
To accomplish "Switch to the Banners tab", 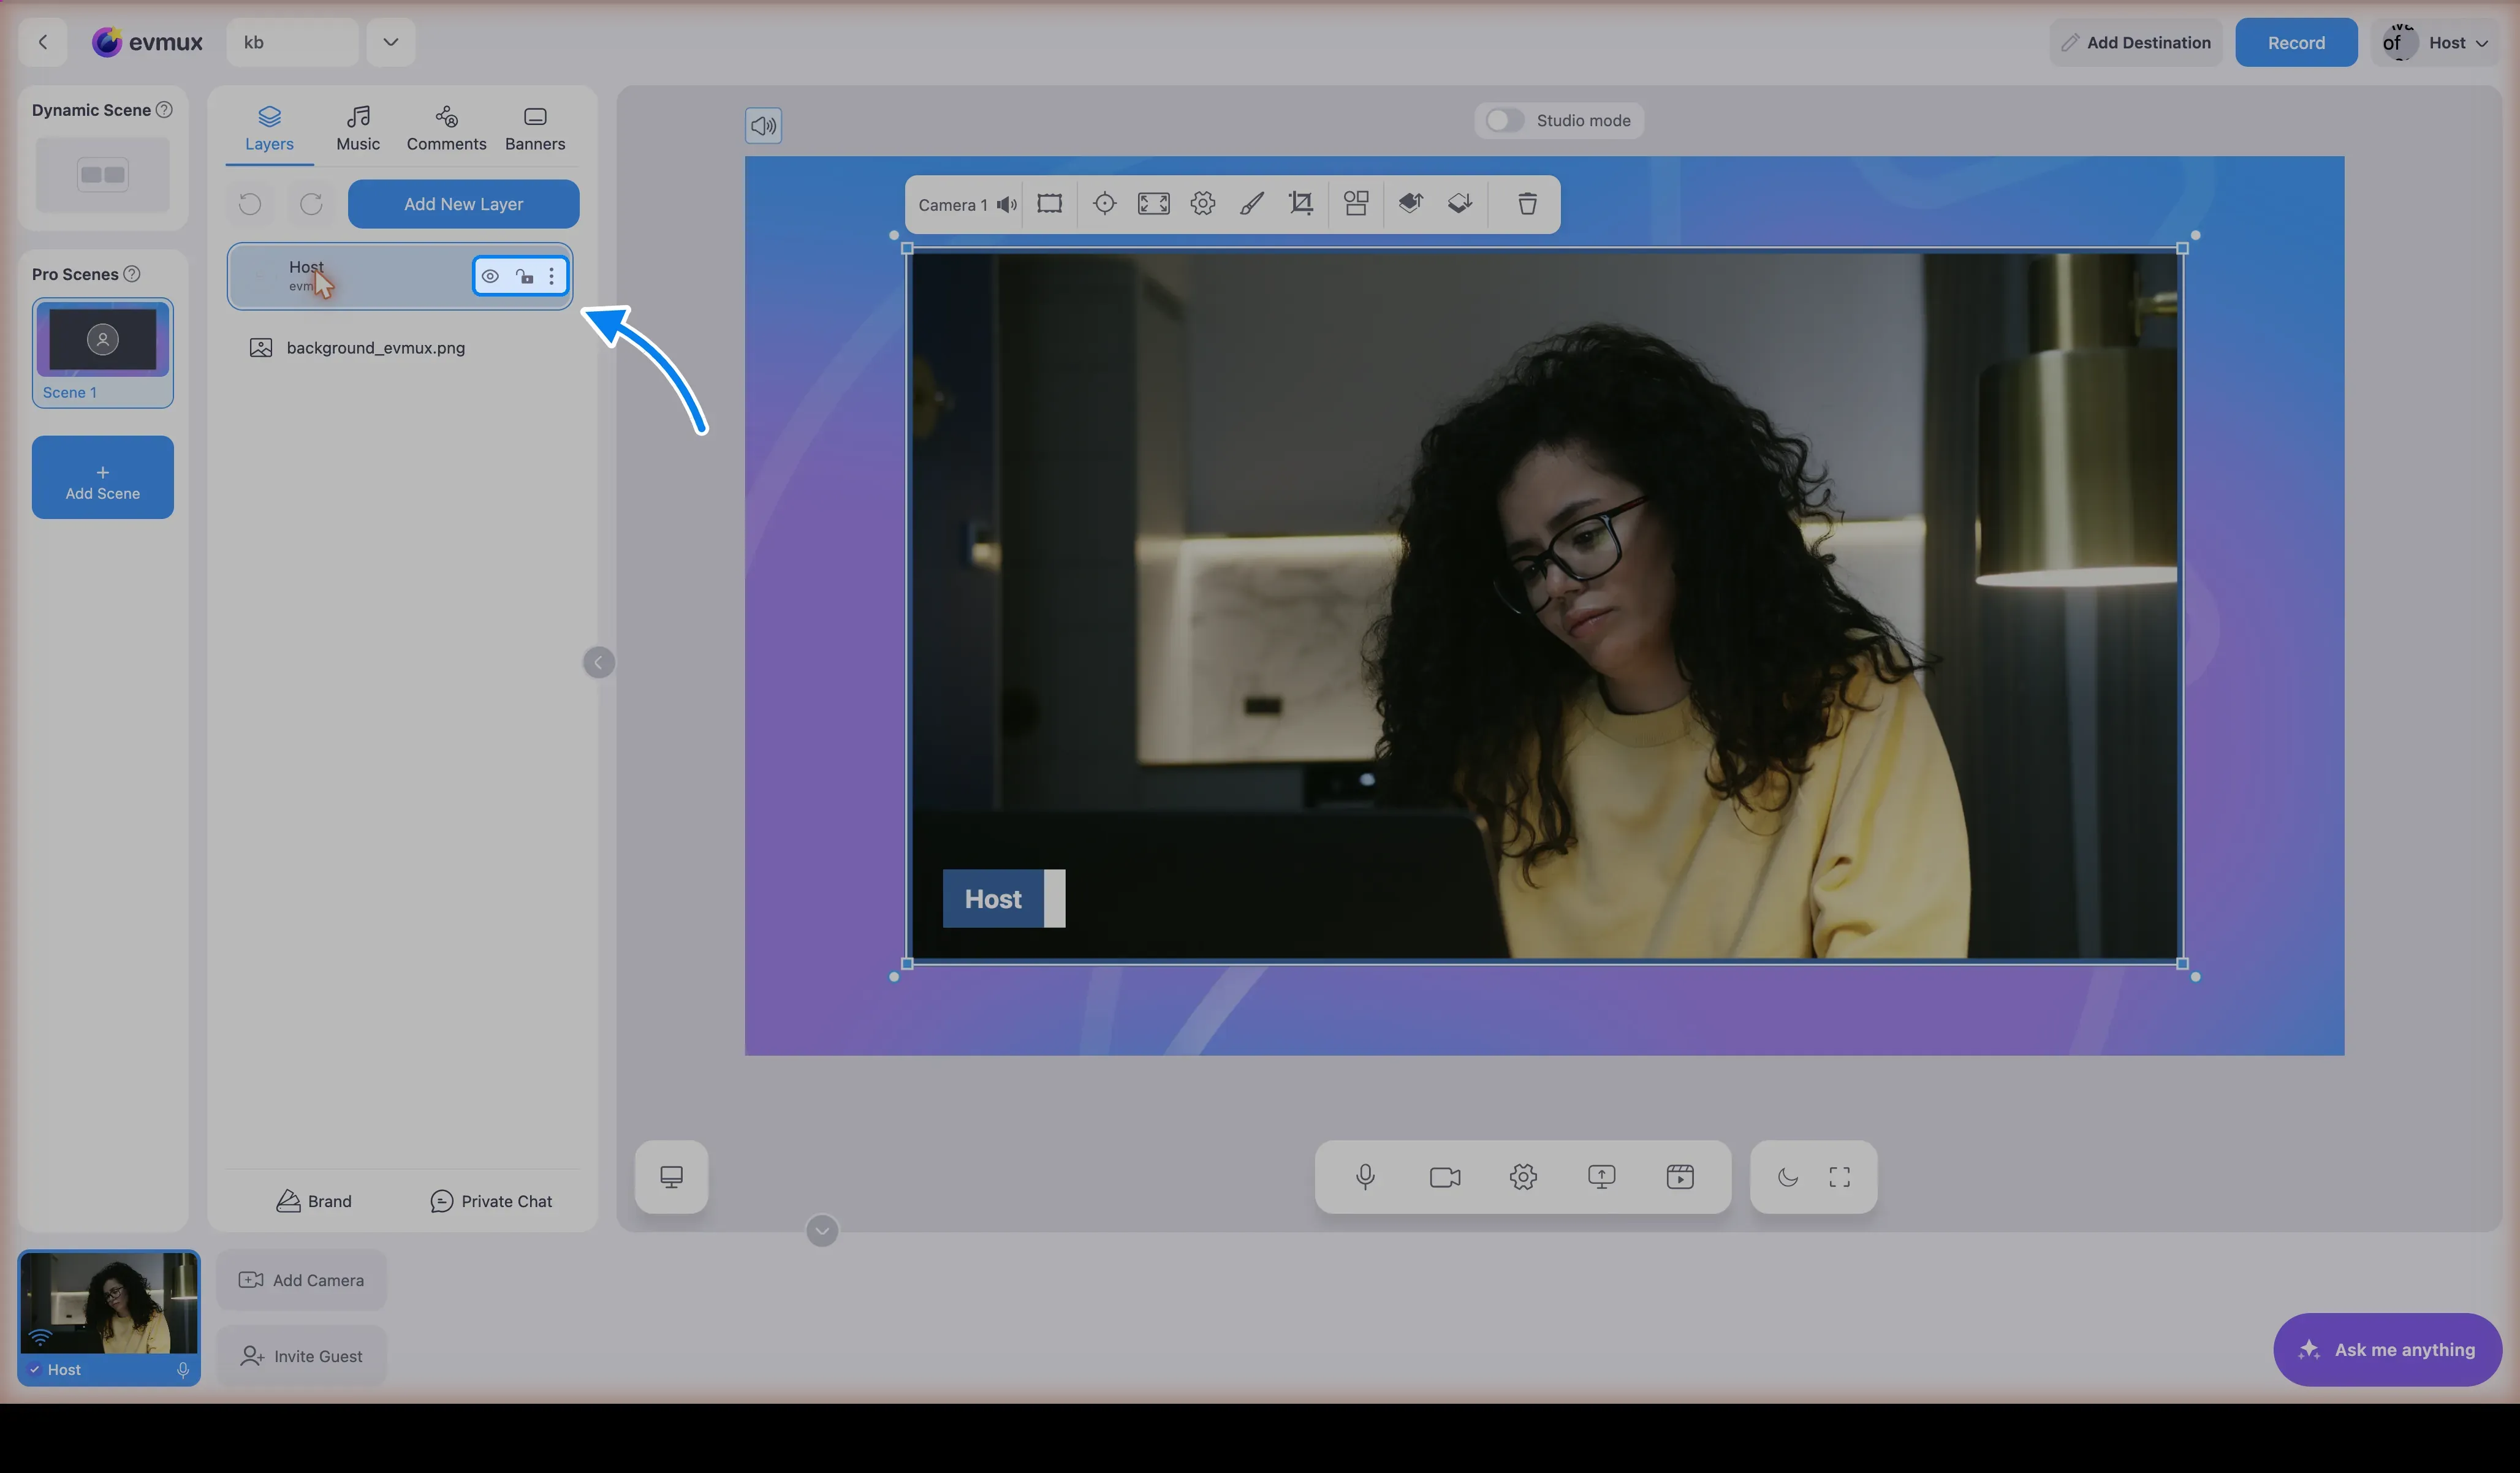I will (535, 129).
